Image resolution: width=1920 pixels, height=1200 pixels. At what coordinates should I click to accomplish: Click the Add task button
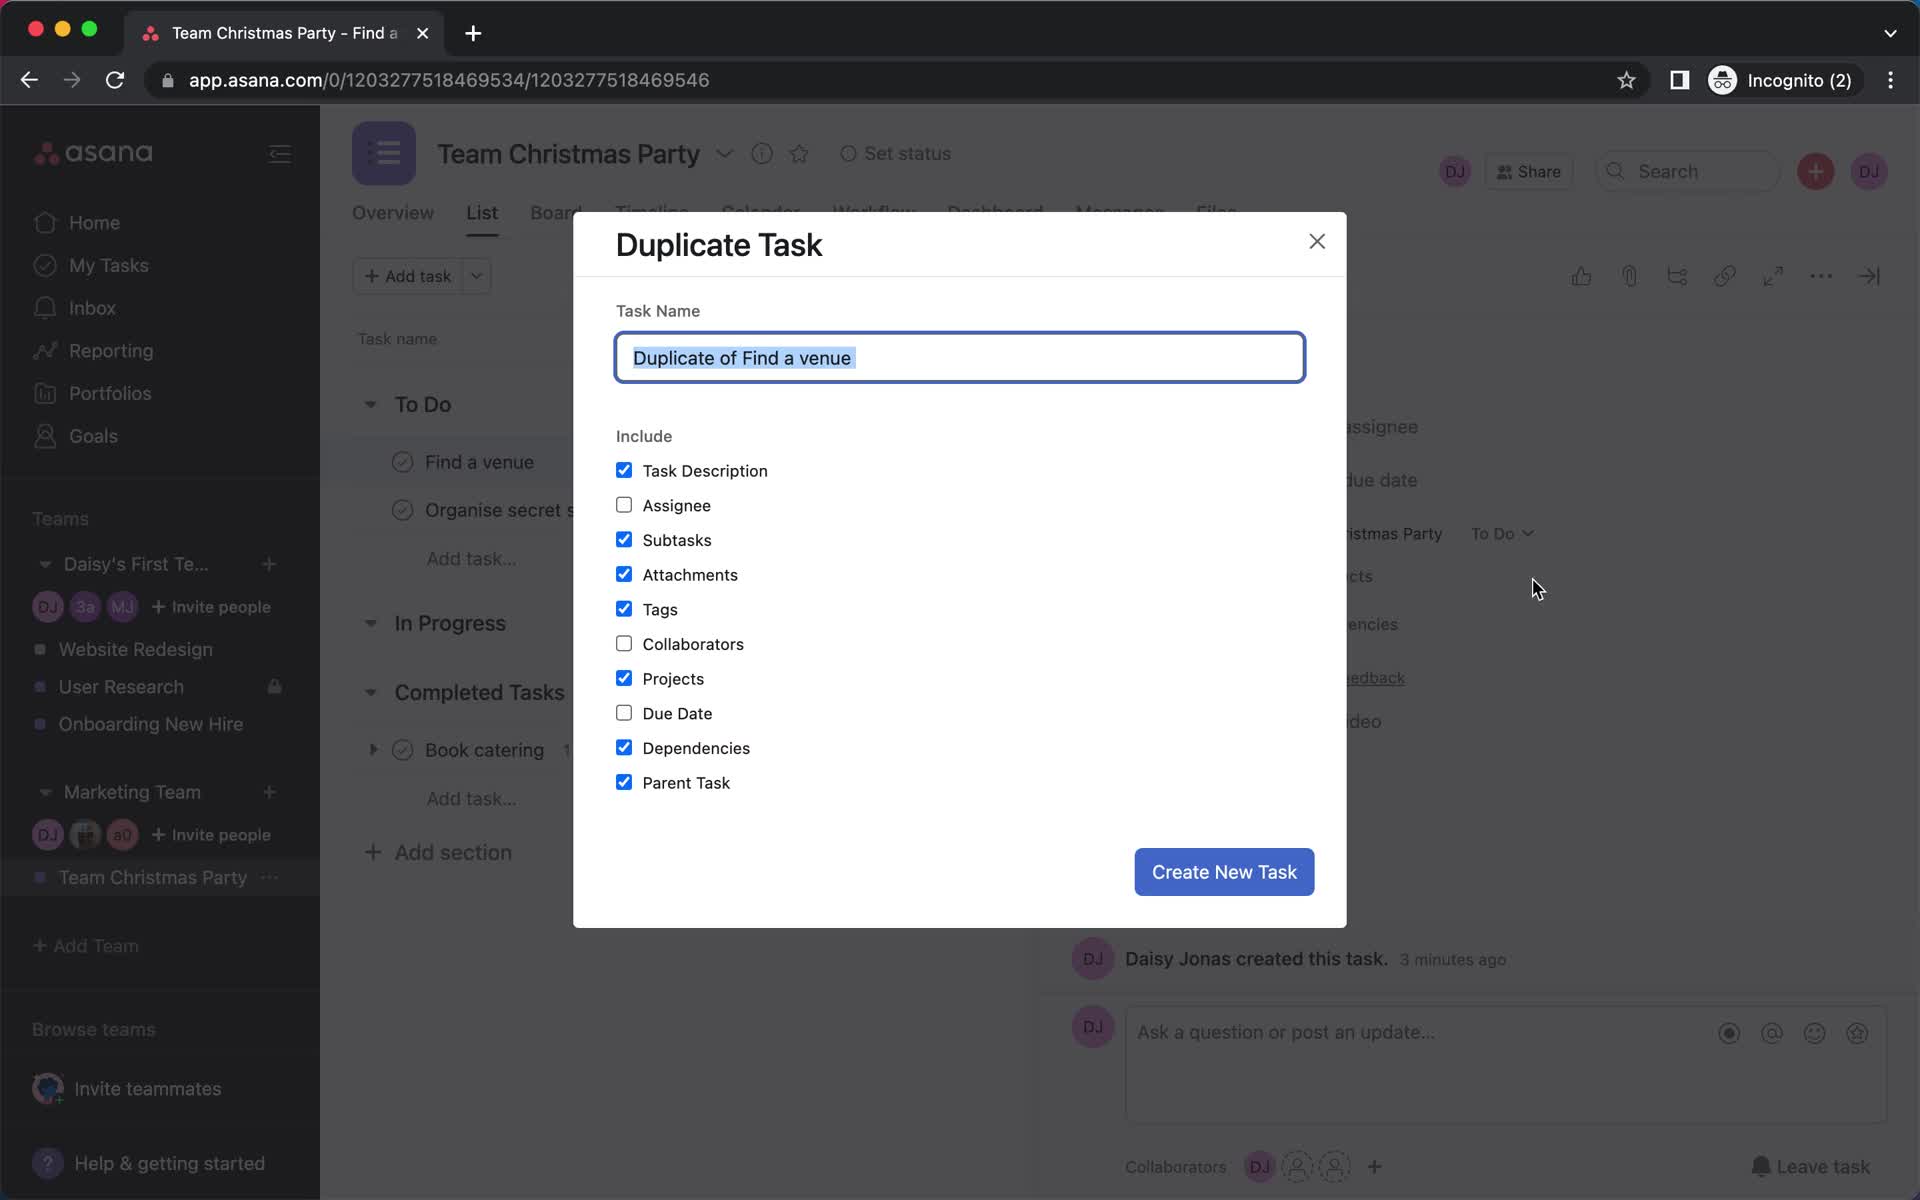pos(408,276)
